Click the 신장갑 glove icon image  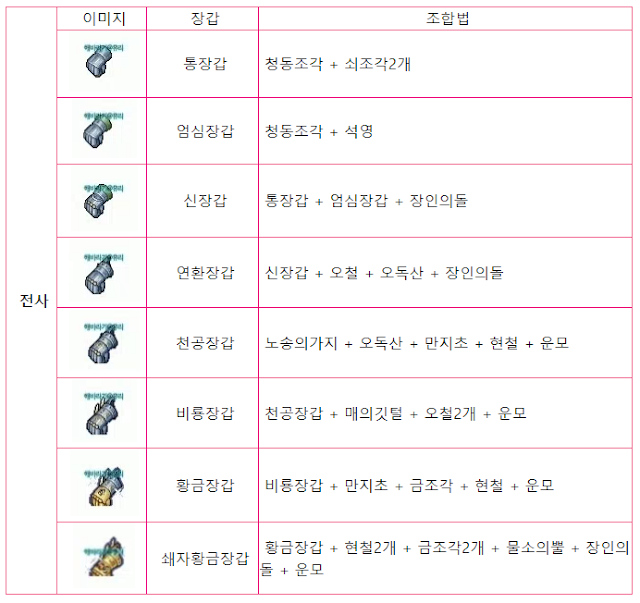click(102, 201)
